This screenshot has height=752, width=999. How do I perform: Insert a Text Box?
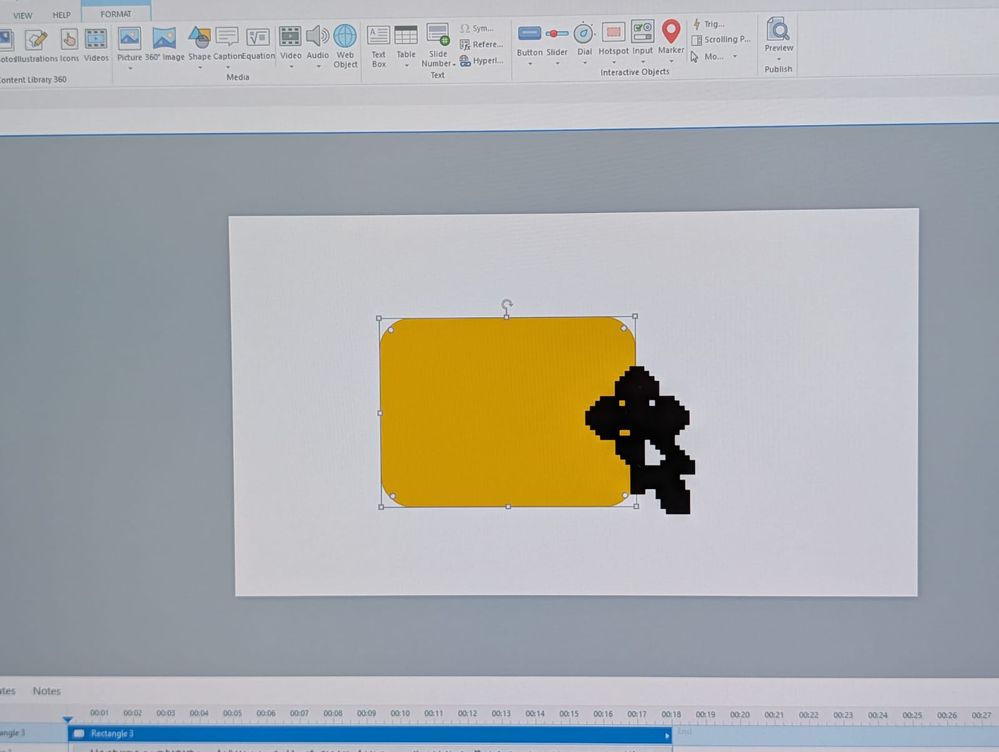pos(378,46)
